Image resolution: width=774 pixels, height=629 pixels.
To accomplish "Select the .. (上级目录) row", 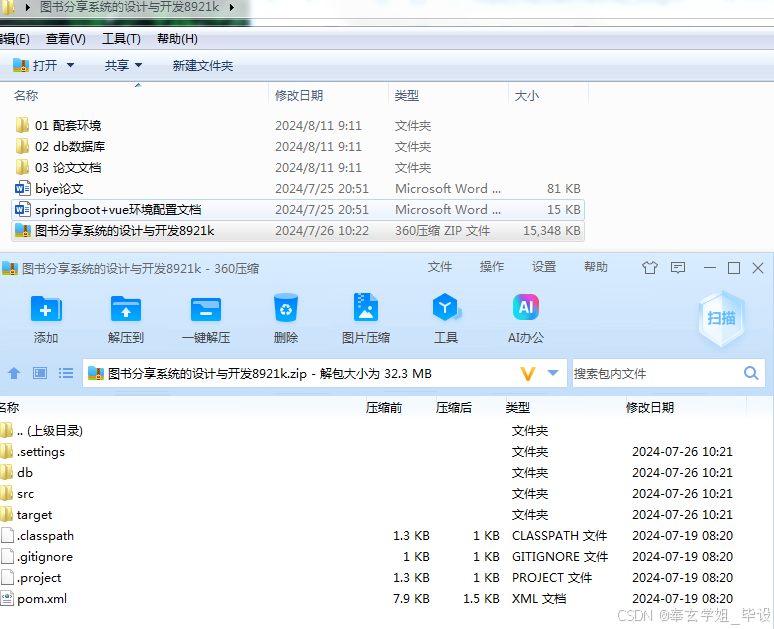I will click(x=375, y=431).
